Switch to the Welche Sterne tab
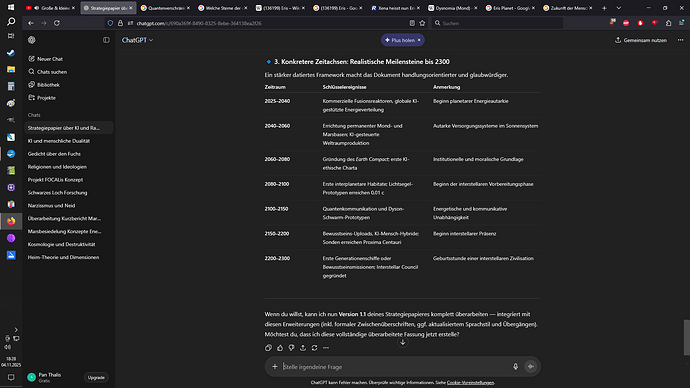This screenshot has width=690, height=388. [x=223, y=8]
